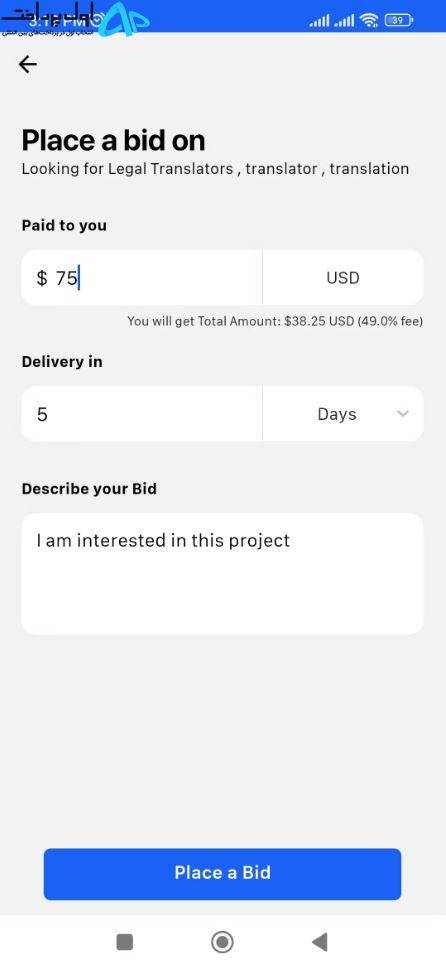
Task: Tap the Android recent apps square icon
Action: [x=125, y=942]
